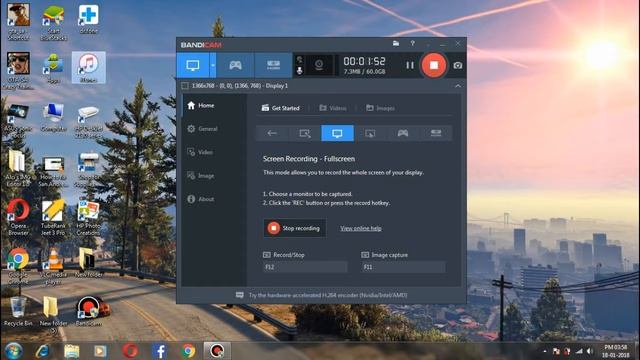Open the network icon in the tray
The height and width of the screenshot is (360, 640).
coord(579,351)
